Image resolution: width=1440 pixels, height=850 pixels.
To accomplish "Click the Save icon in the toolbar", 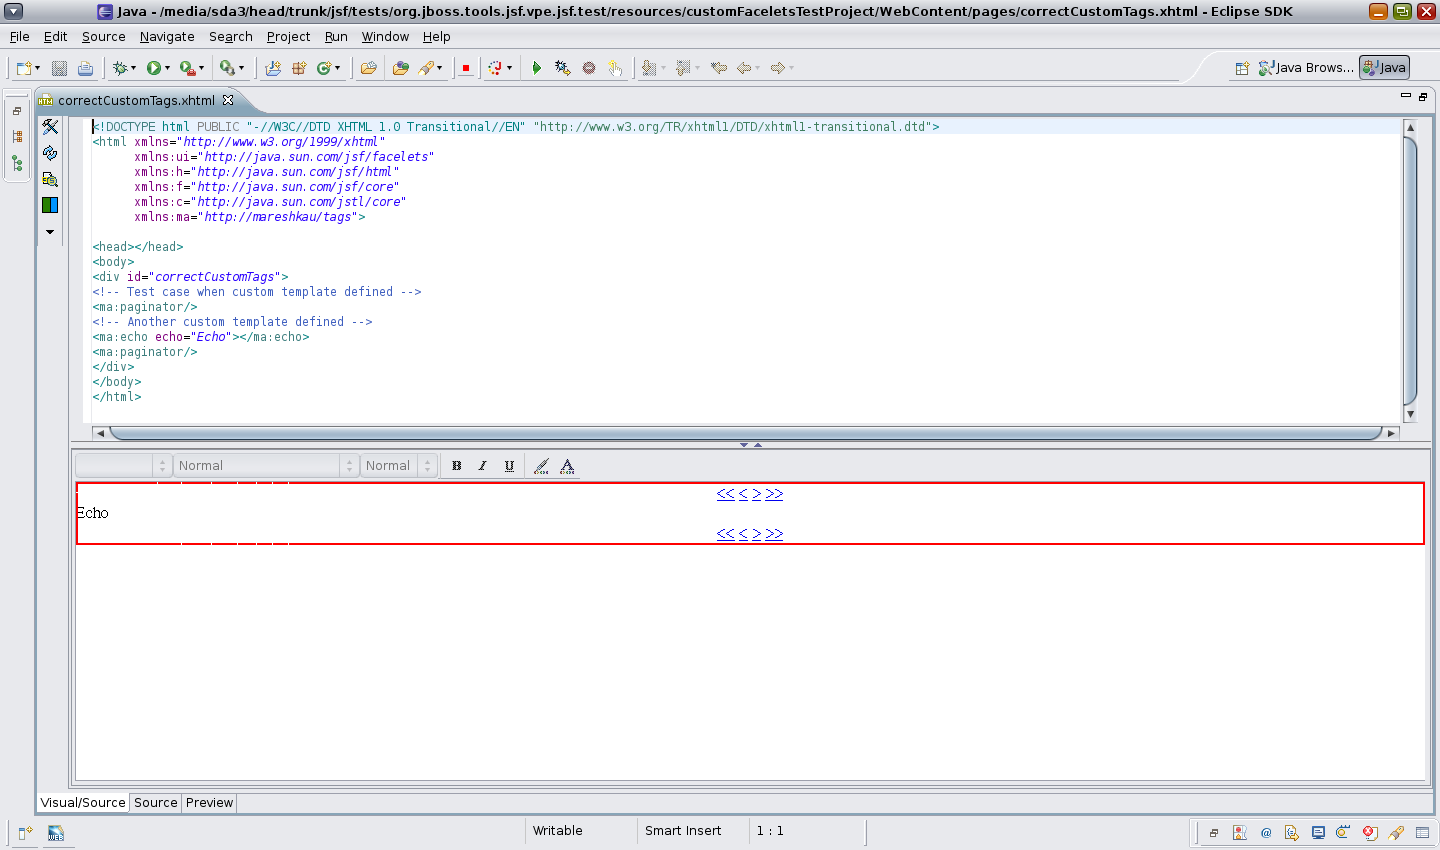I will tap(60, 68).
